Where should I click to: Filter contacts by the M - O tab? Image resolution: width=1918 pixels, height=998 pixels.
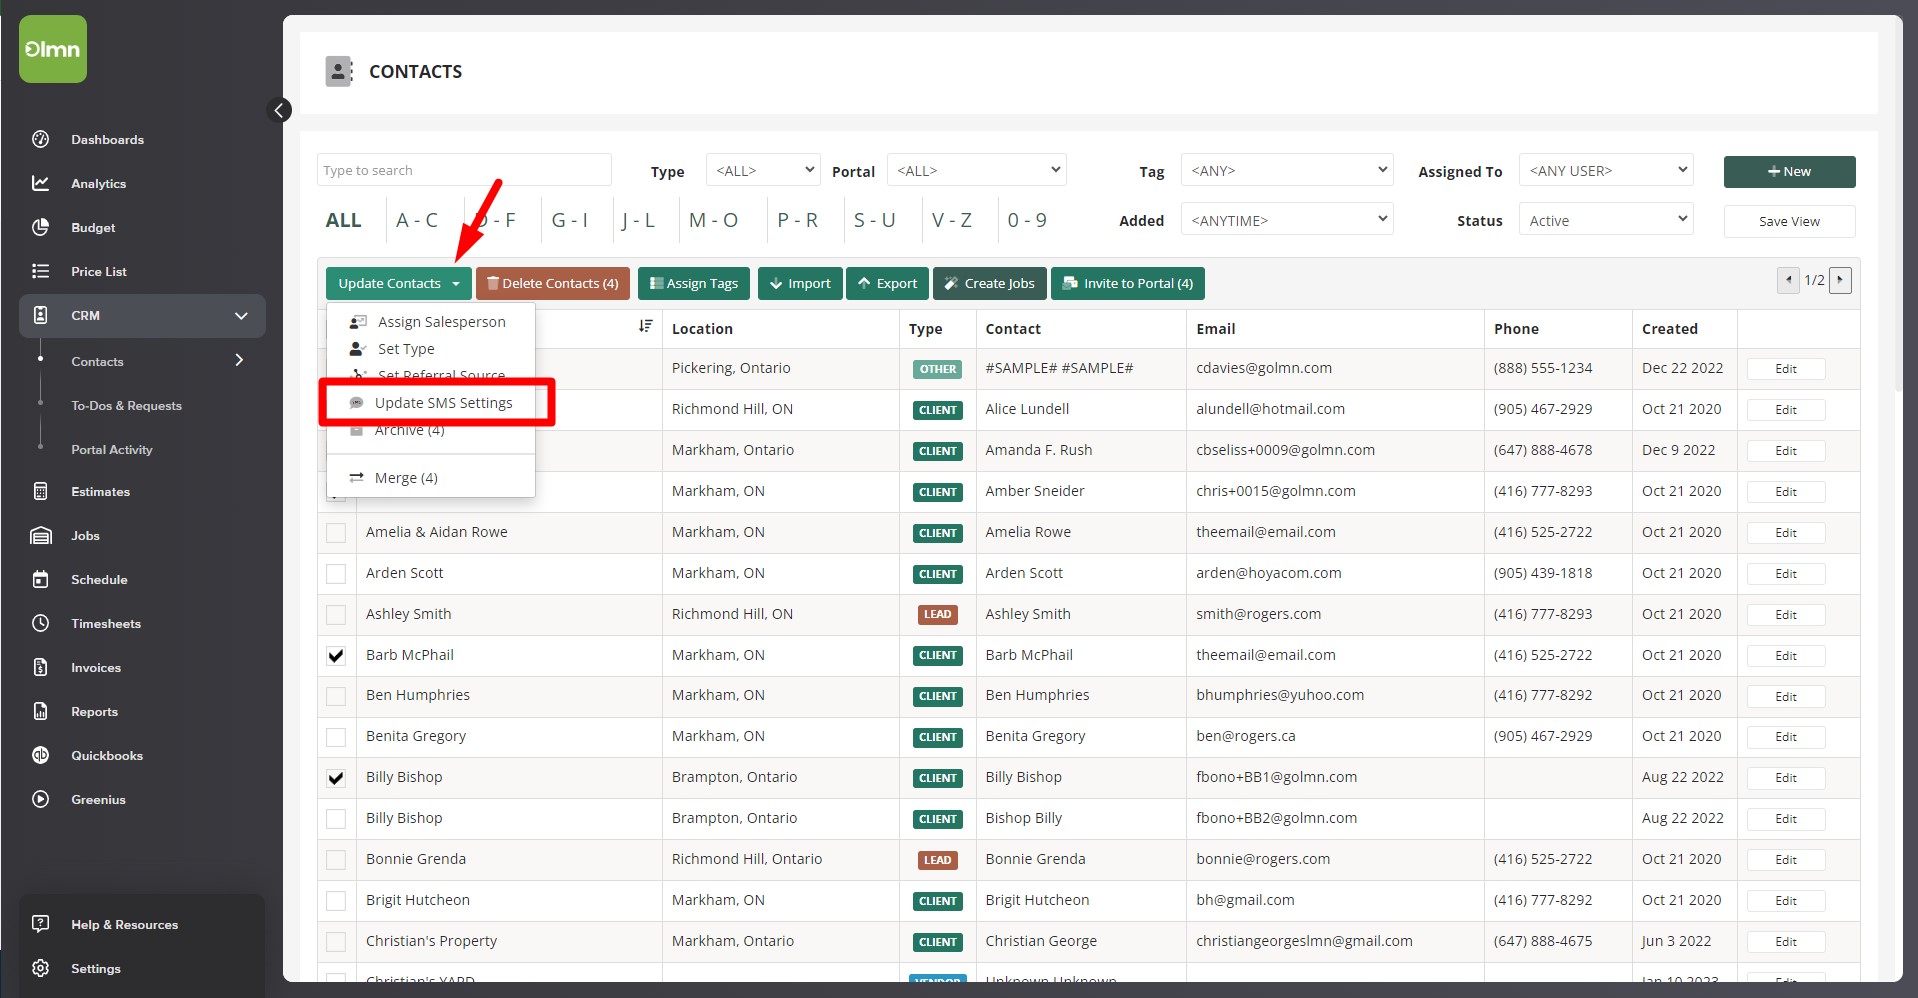coord(714,220)
